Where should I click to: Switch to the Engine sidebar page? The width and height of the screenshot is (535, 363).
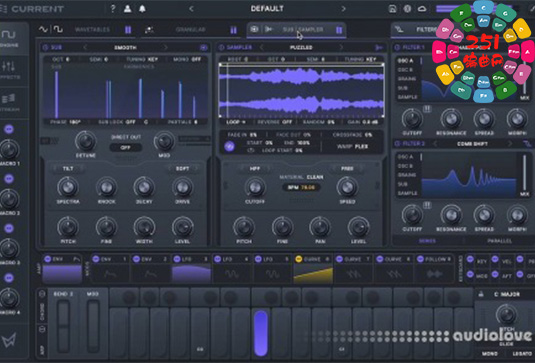9,38
